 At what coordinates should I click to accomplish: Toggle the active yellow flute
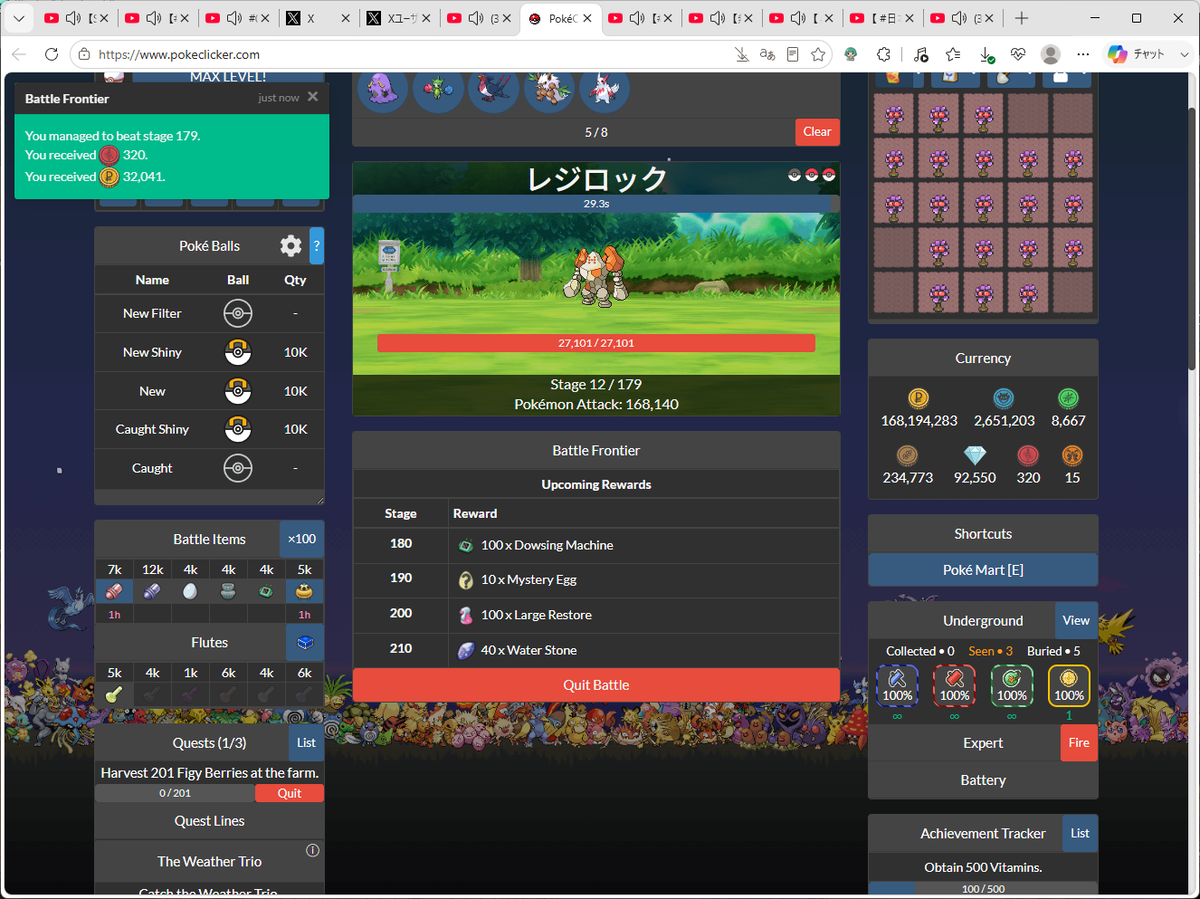tap(114, 694)
